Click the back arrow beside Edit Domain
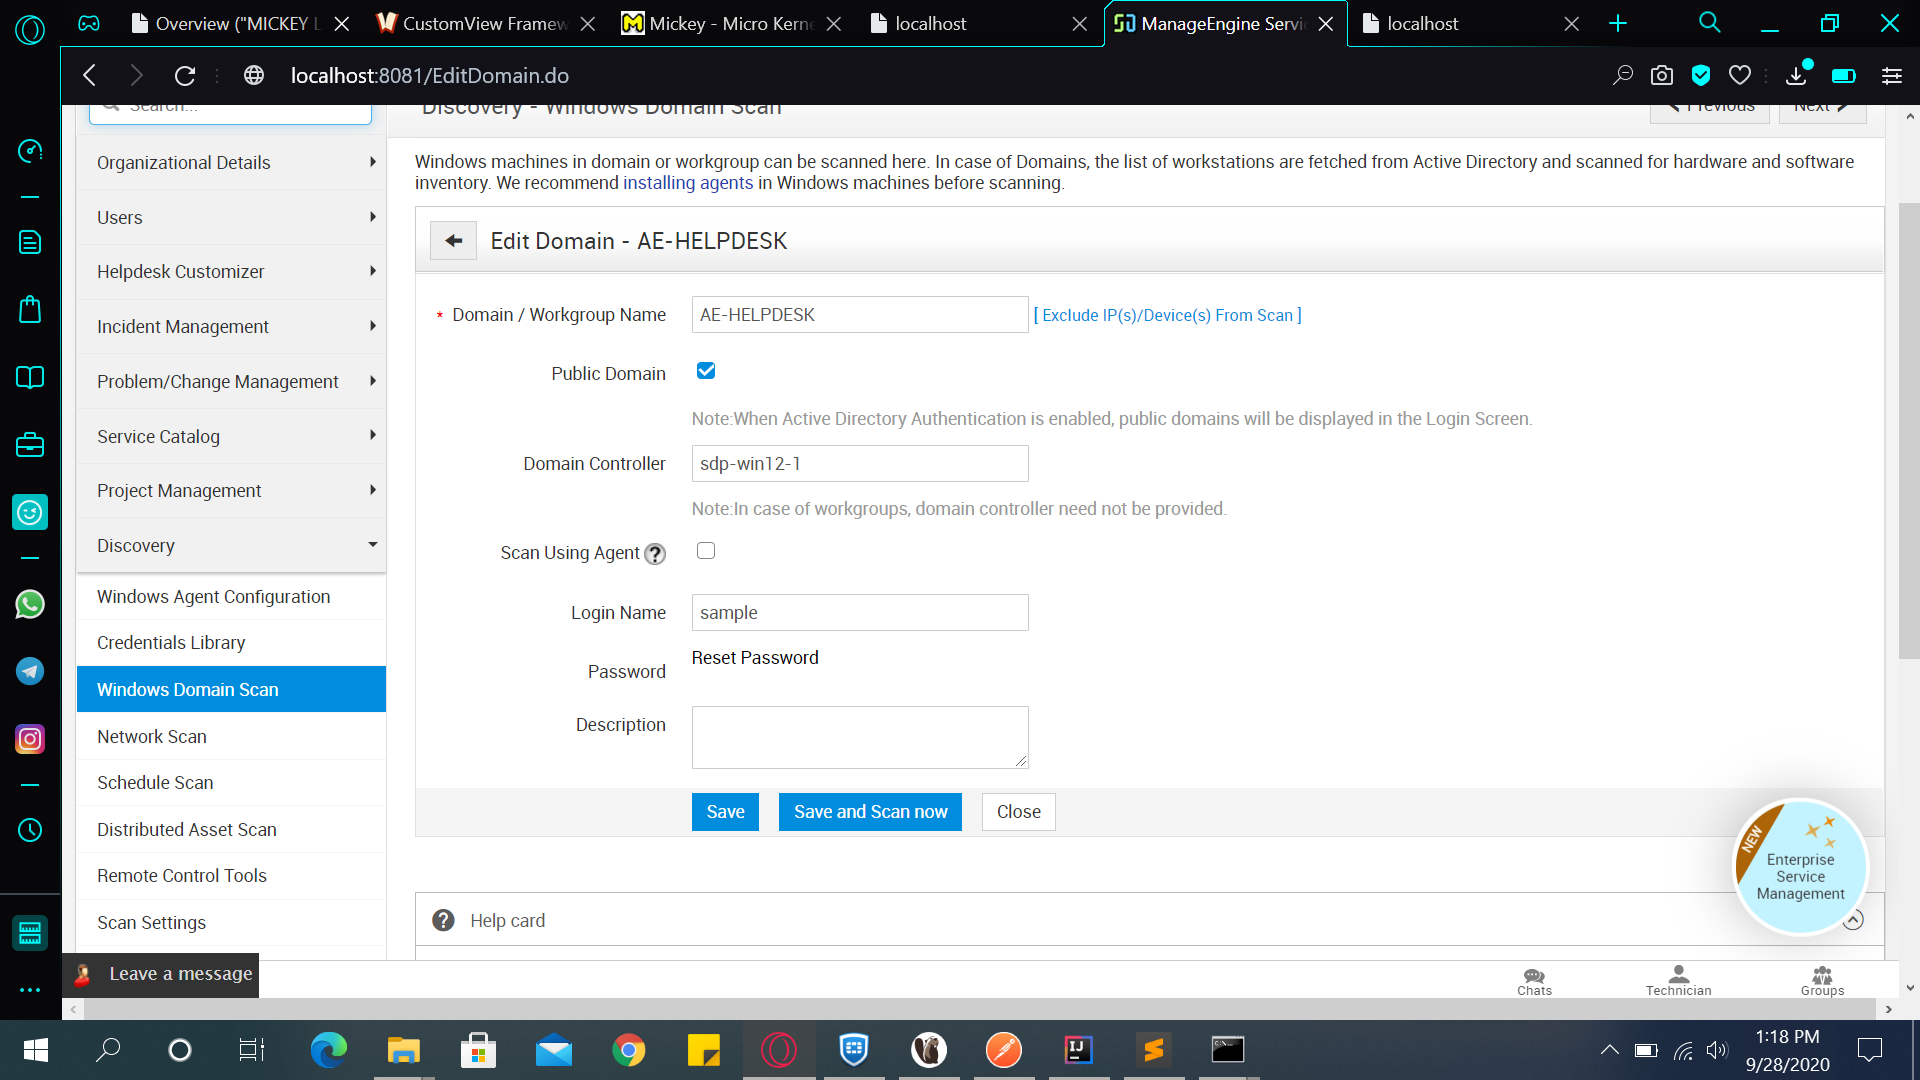Image resolution: width=1920 pixels, height=1080 pixels. point(453,241)
